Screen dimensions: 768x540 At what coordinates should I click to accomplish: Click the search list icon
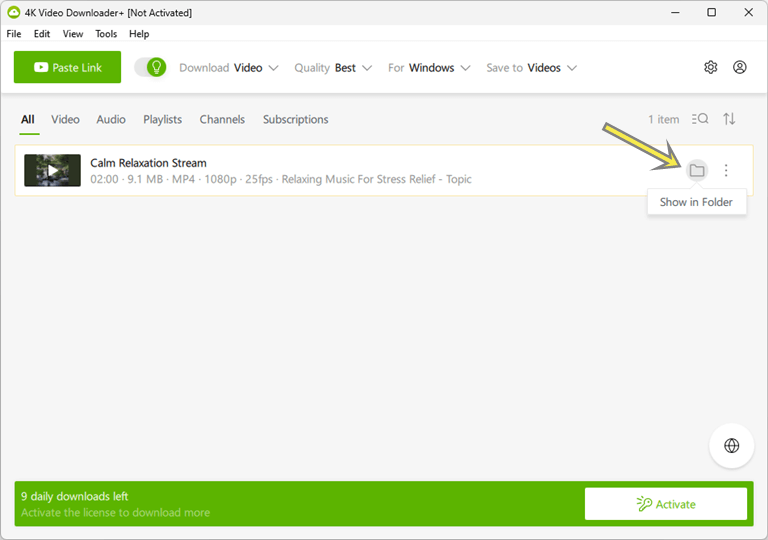[x=700, y=119]
